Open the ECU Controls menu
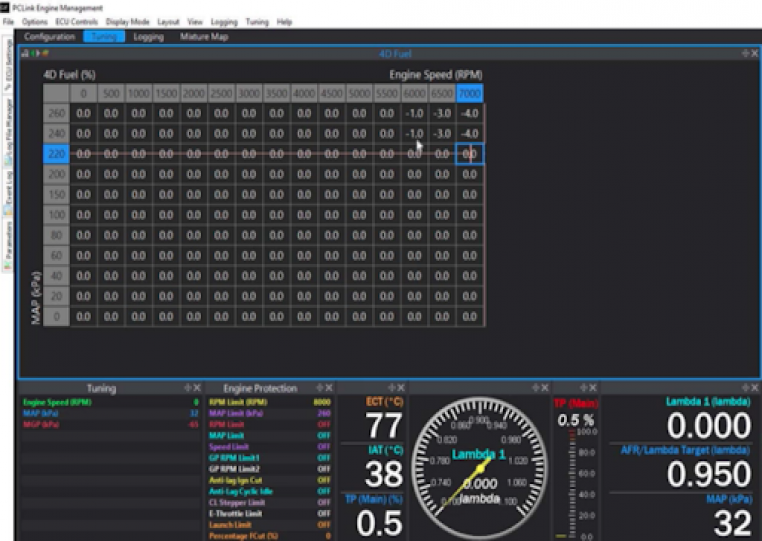The height and width of the screenshot is (541, 762). pos(76,22)
